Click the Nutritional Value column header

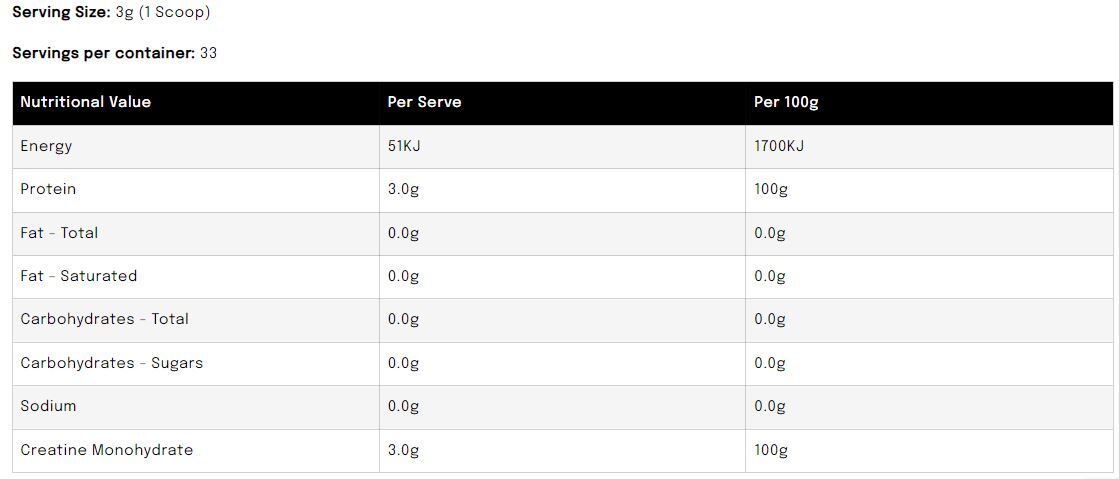click(x=86, y=102)
